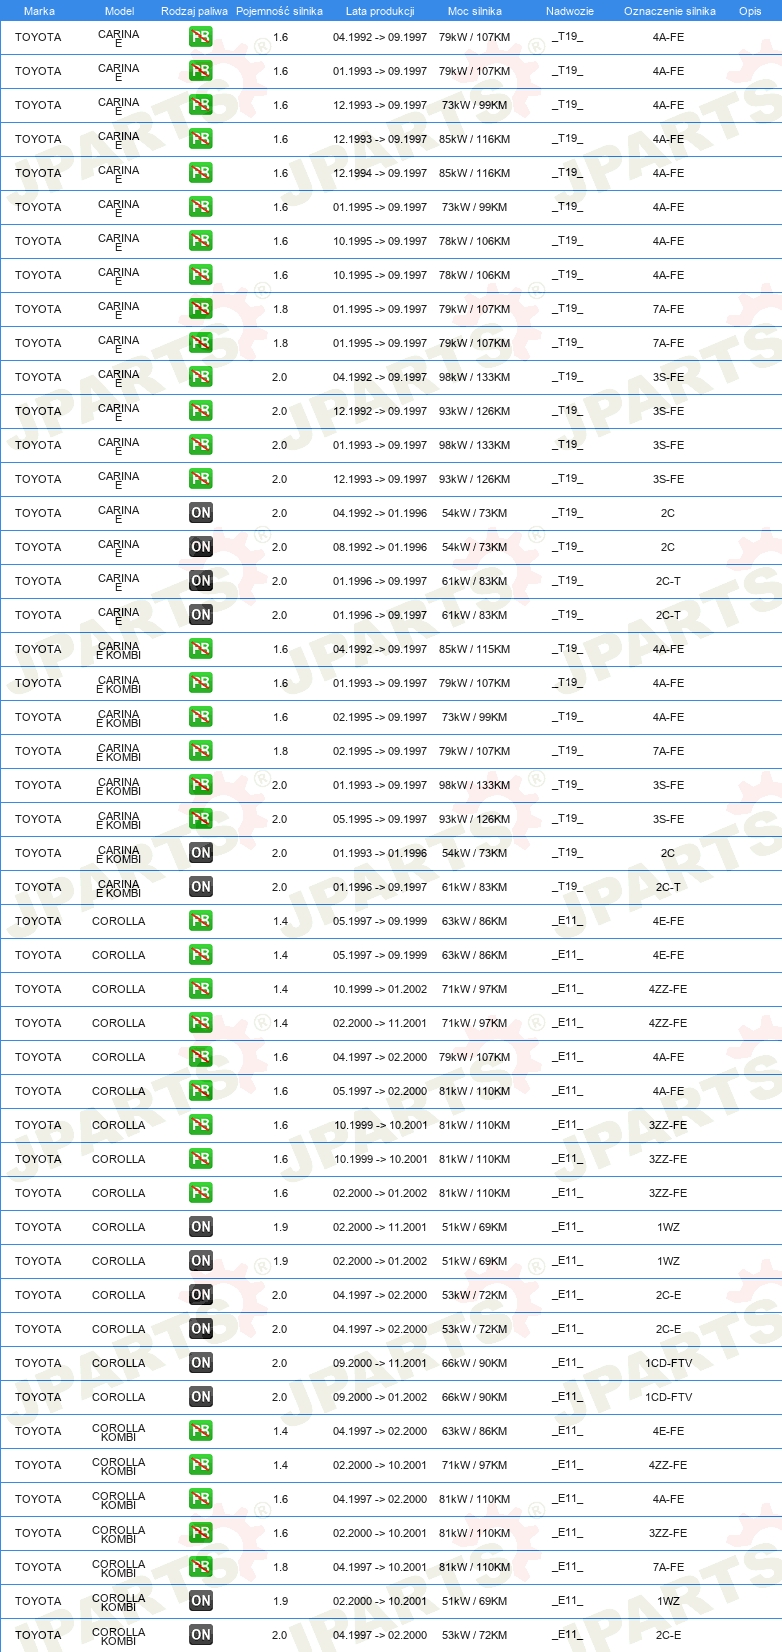Image resolution: width=782 pixels, height=1652 pixels.
Task: Select 'TOYOTA' in the Corolla Kombi 2C-E row
Action: pyautogui.click(x=38, y=1635)
